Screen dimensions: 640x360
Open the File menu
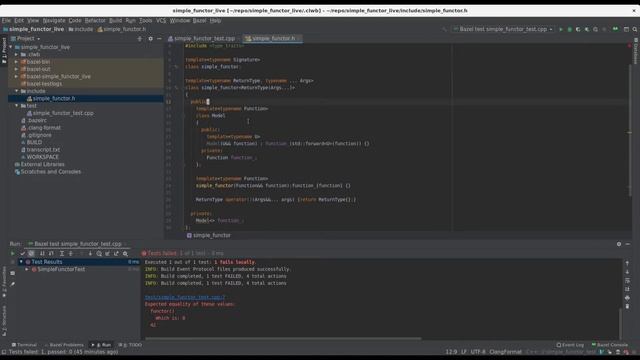[6, 20]
